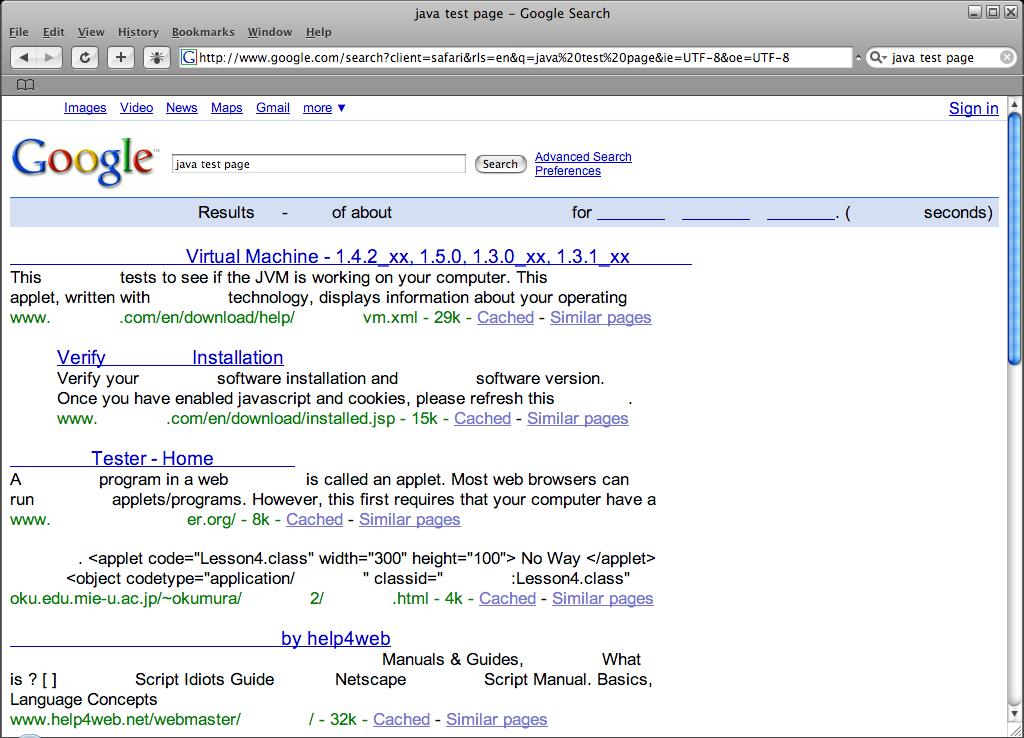Click the 'www.help4web.net/webmaster/' green URL text

coord(125,719)
